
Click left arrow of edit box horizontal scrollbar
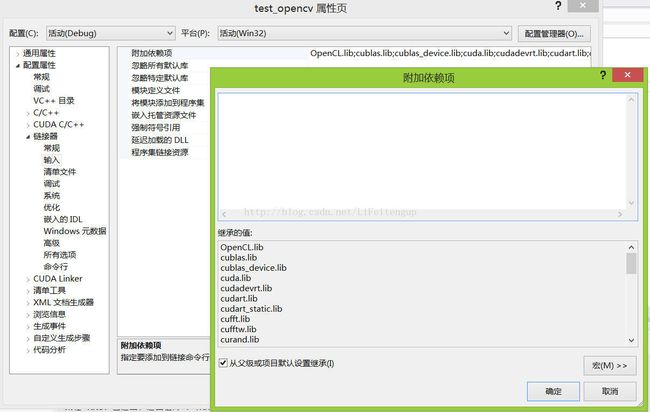pyautogui.click(x=224, y=213)
